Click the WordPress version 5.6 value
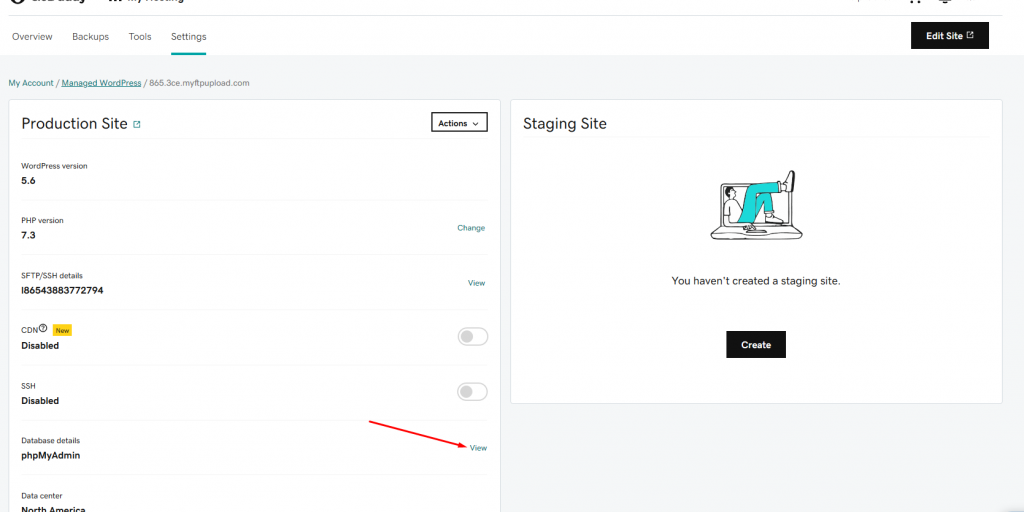 coord(28,180)
